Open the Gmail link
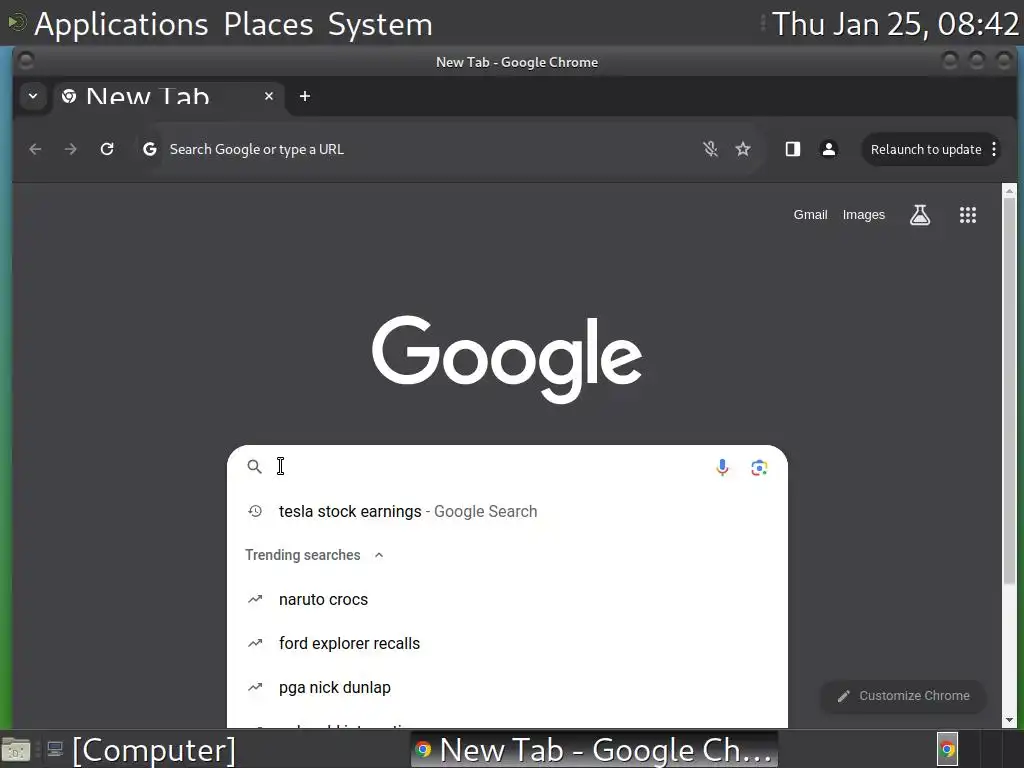Screen dimensions: 1024x768 (x=810, y=215)
